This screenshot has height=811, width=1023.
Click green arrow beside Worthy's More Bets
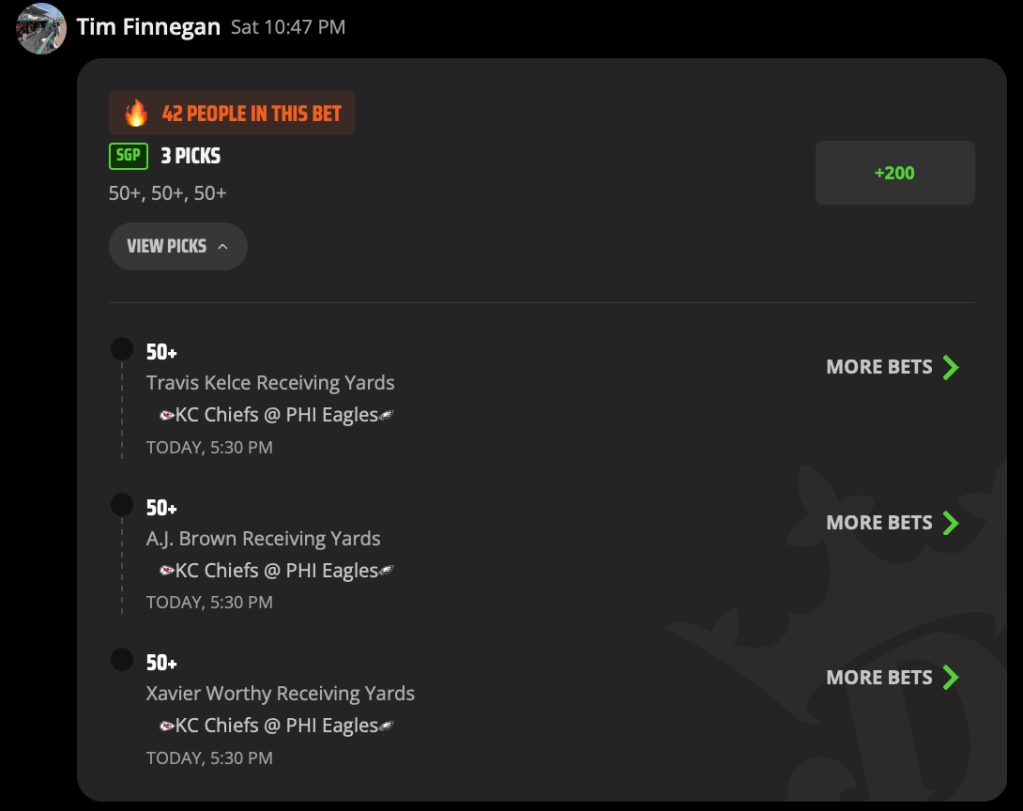pyautogui.click(x=951, y=678)
